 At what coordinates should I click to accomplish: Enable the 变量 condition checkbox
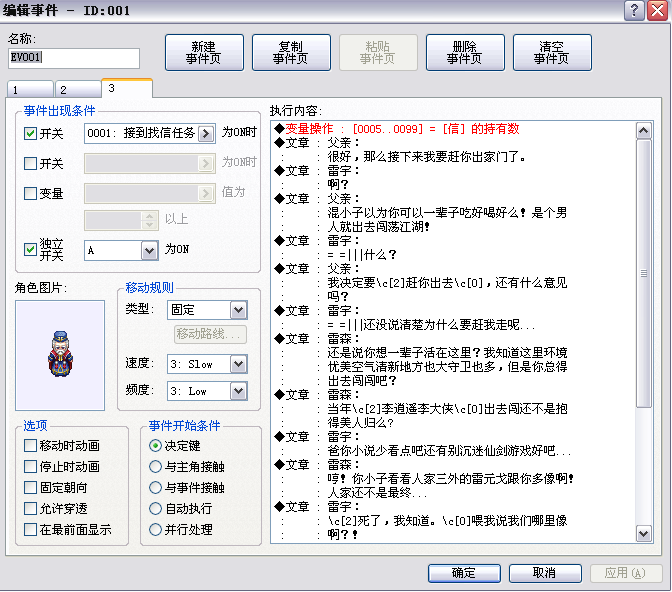point(30,193)
